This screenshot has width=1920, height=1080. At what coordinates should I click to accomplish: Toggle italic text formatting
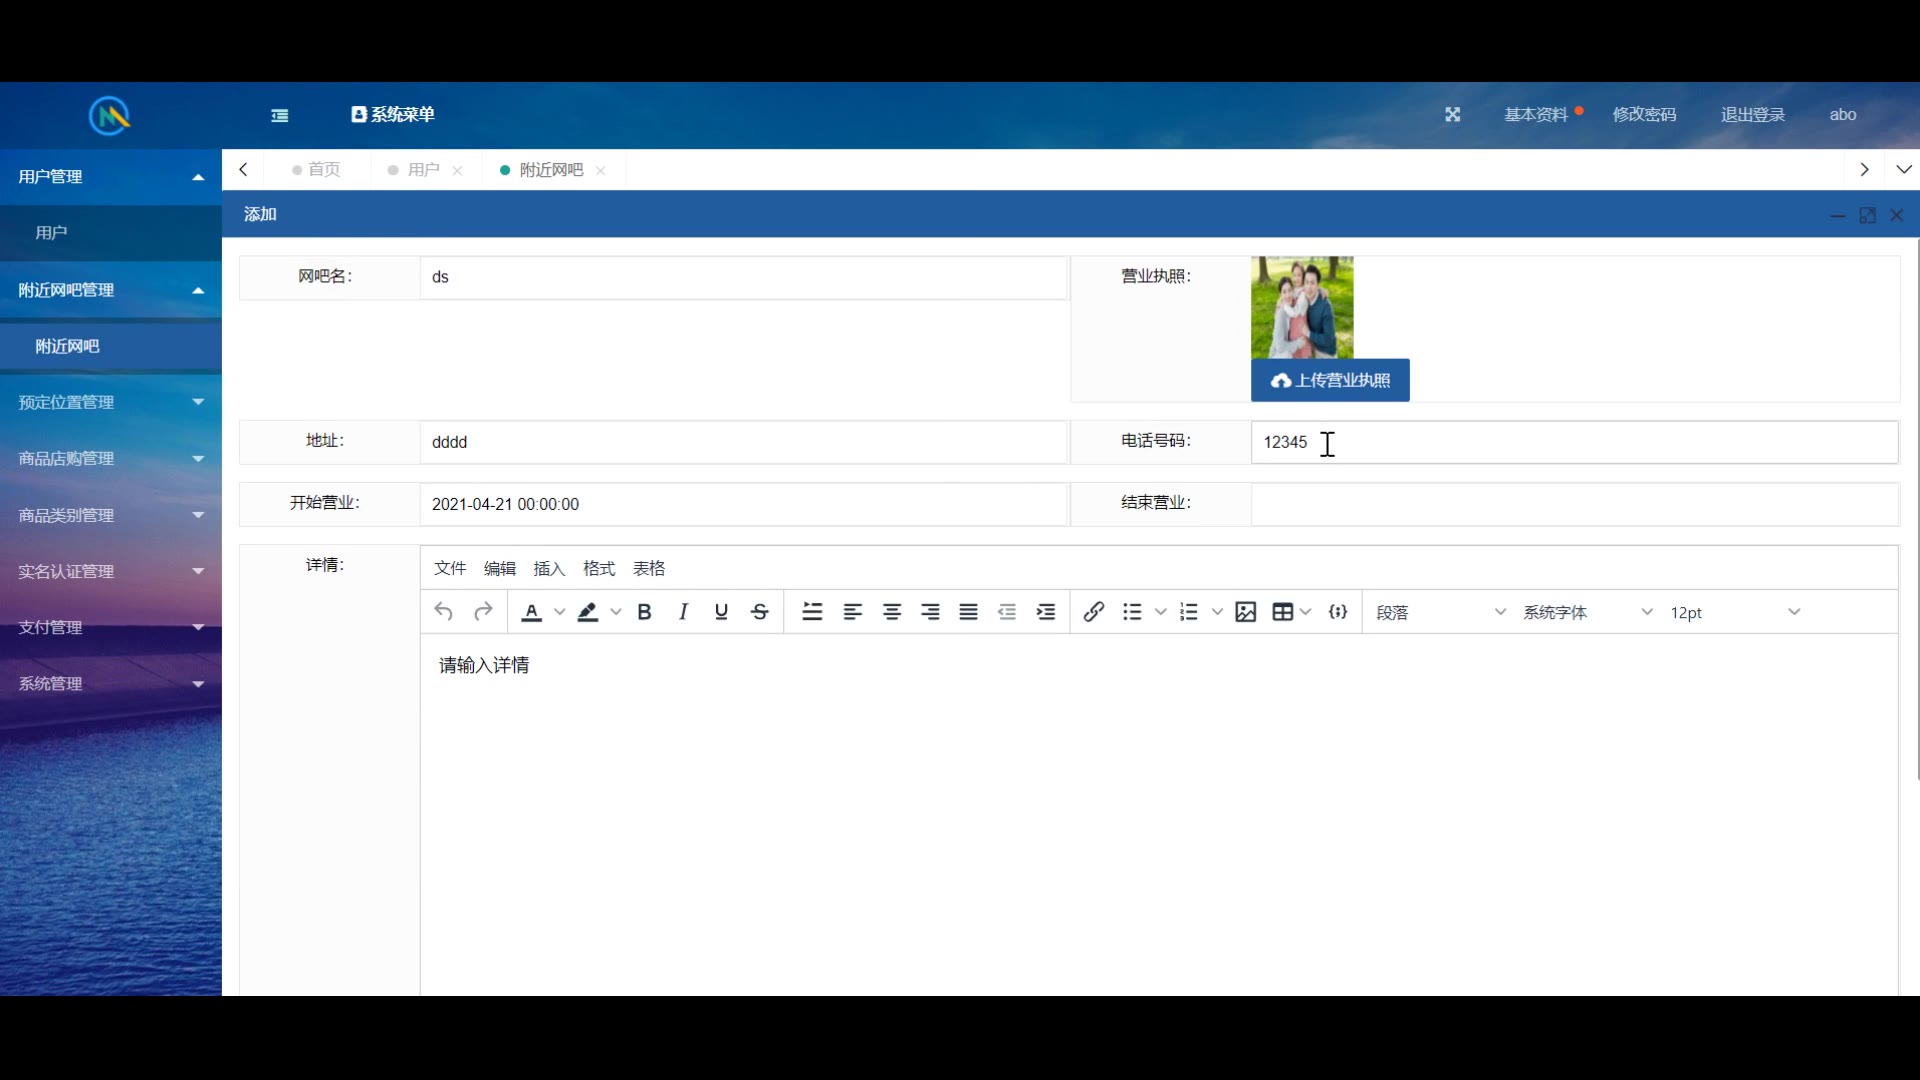[683, 612]
